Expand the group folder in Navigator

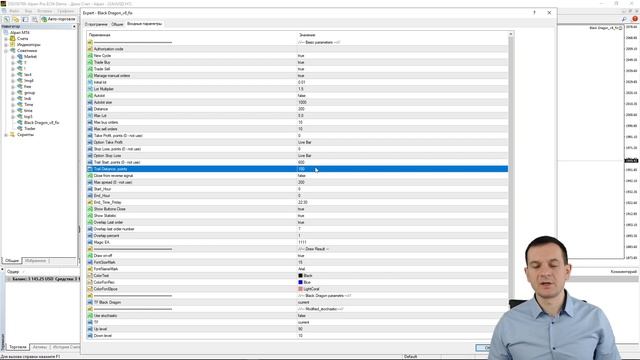coord(13,93)
